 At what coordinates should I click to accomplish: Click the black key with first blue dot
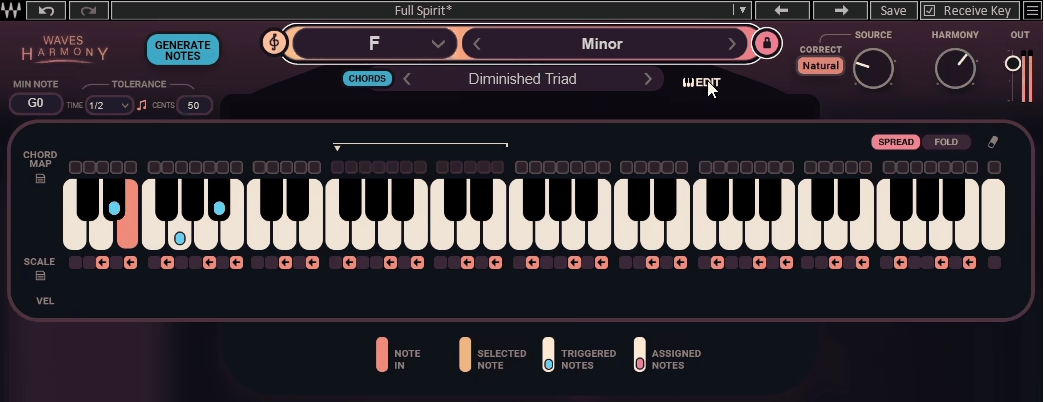coord(114,200)
